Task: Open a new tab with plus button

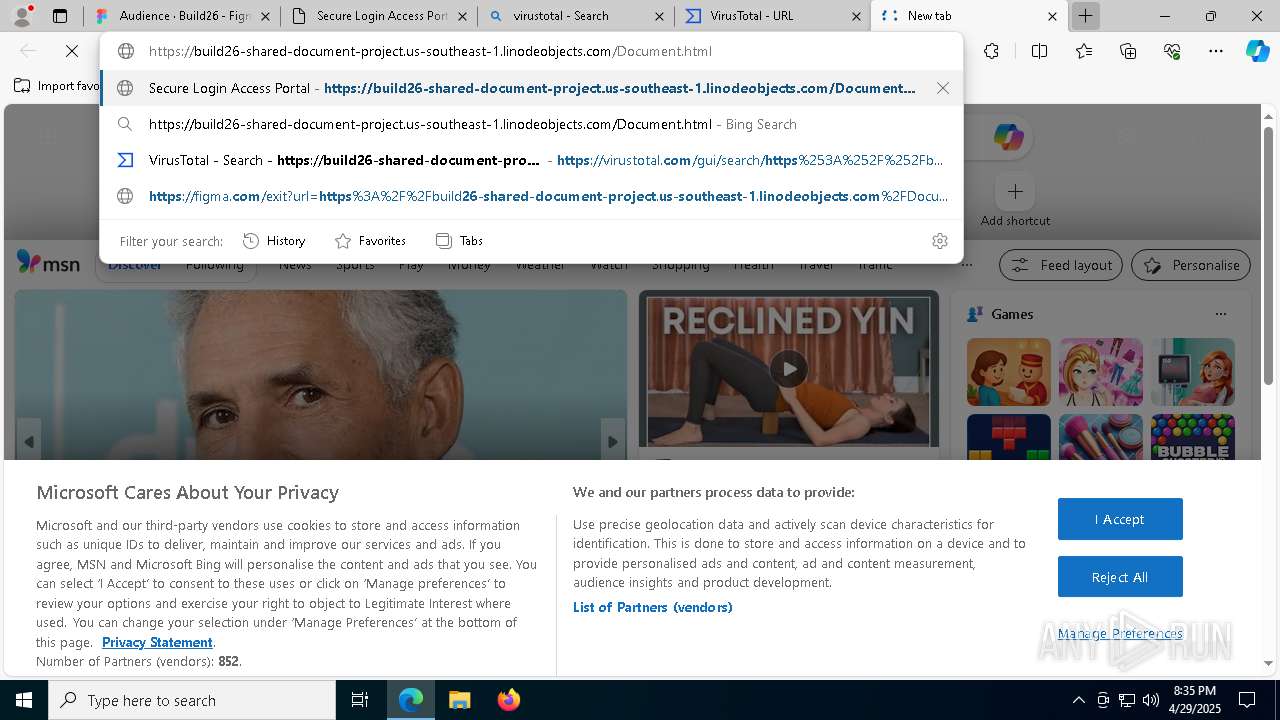Action: (x=1085, y=16)
